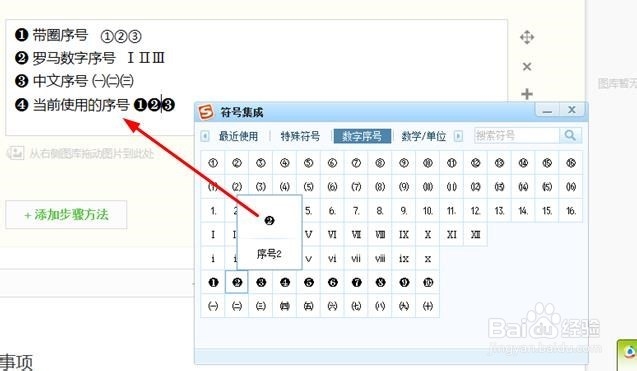
Task: Insert Roman numeral Ⅰ symbol
Action: click(x=213, y=234)
